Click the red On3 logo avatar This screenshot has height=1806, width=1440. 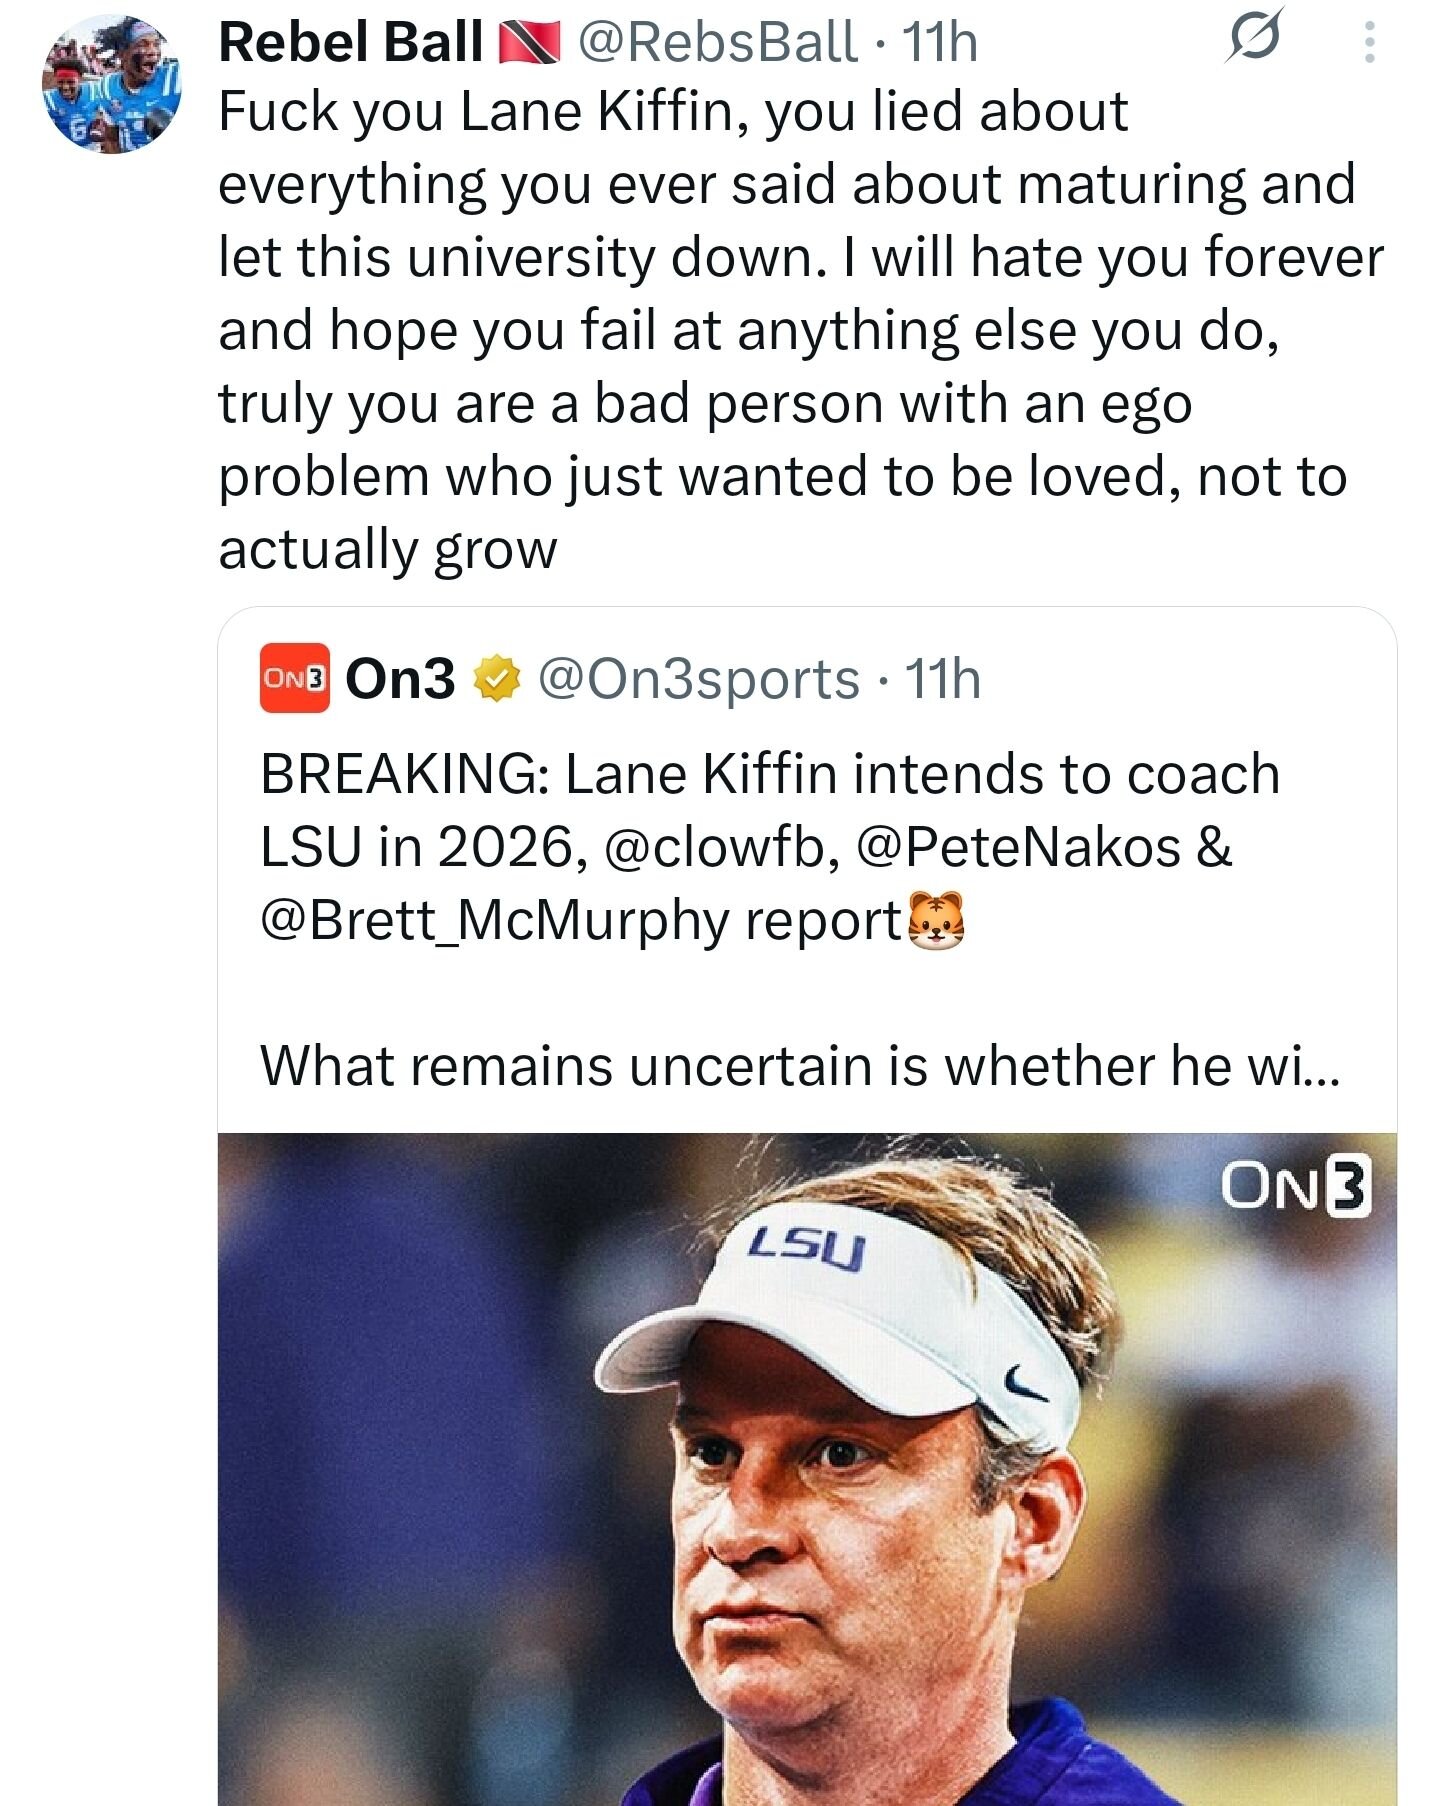click(x=294, y=678)
